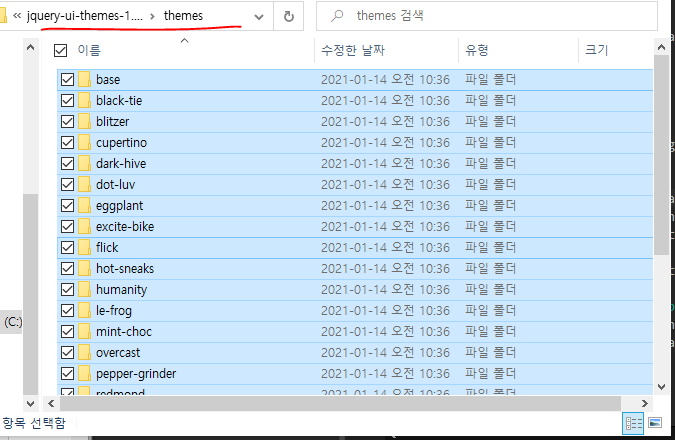Uncheck the blitzer folder checkbox

68,122
